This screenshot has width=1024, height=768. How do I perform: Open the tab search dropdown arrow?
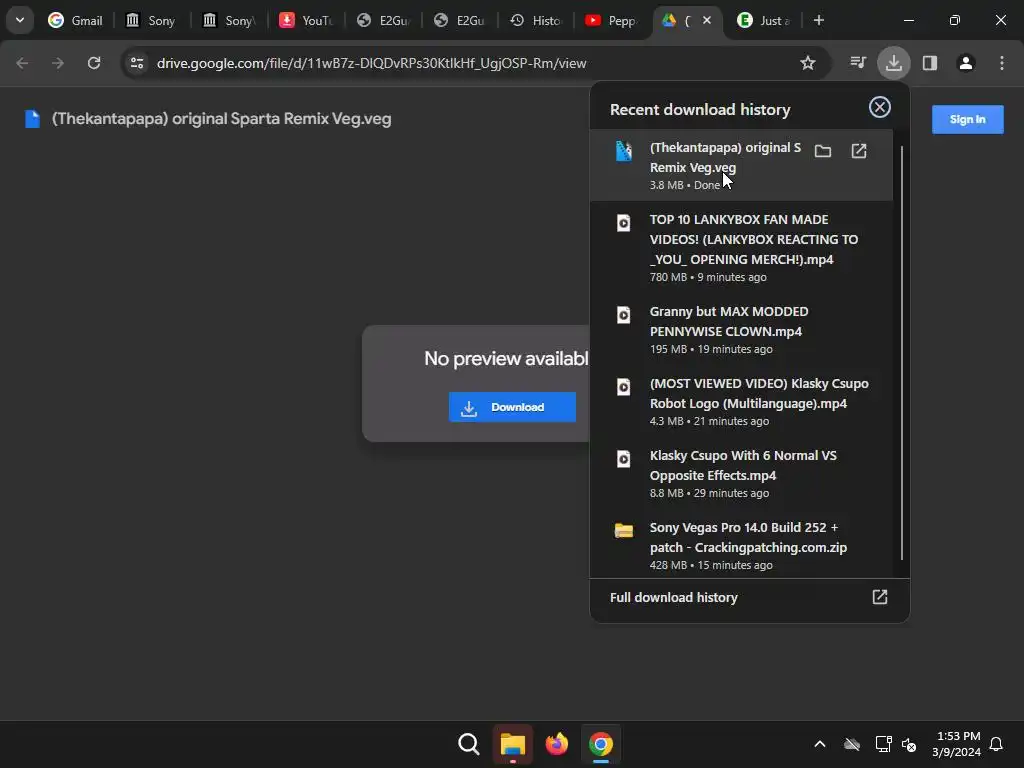[x=20, y=20]
